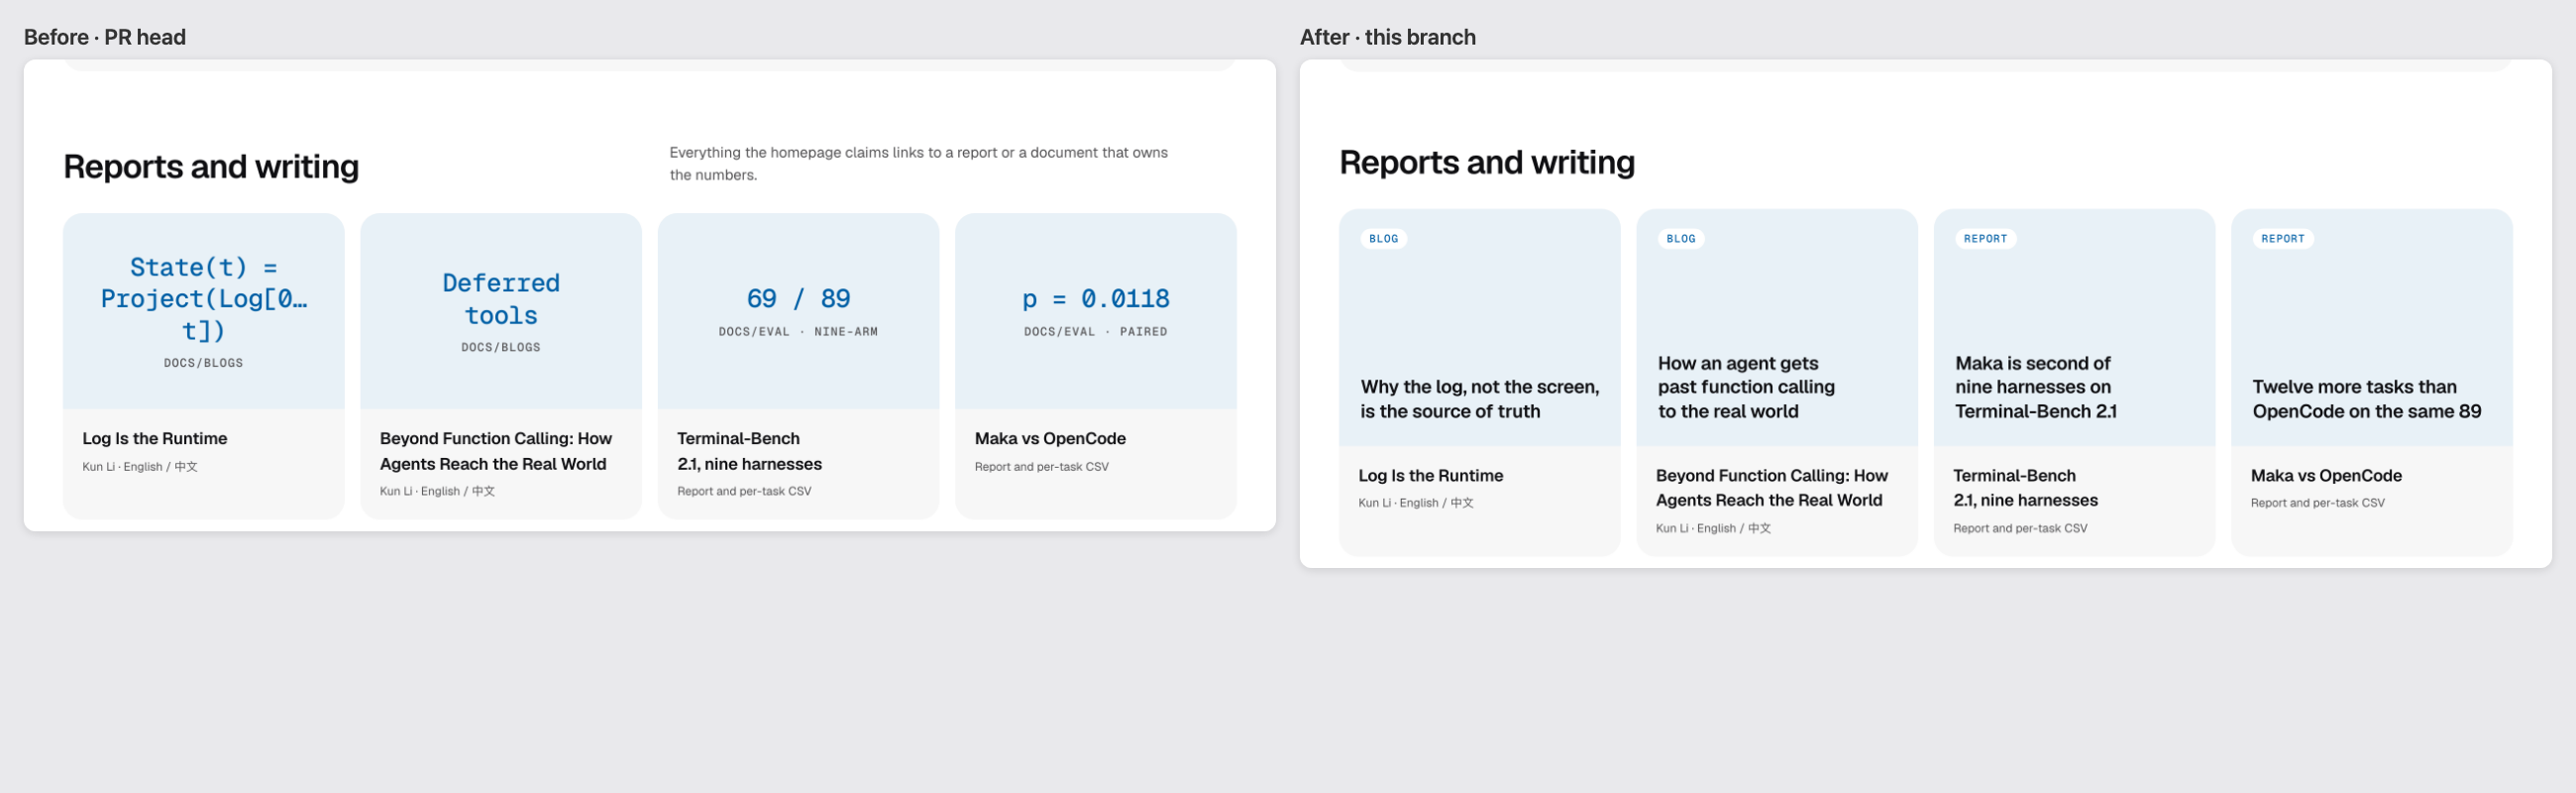Click the BLOG badge on 'Why the log' card
This screenshot has width=2576, height=793.
(x=1383, y=239)
